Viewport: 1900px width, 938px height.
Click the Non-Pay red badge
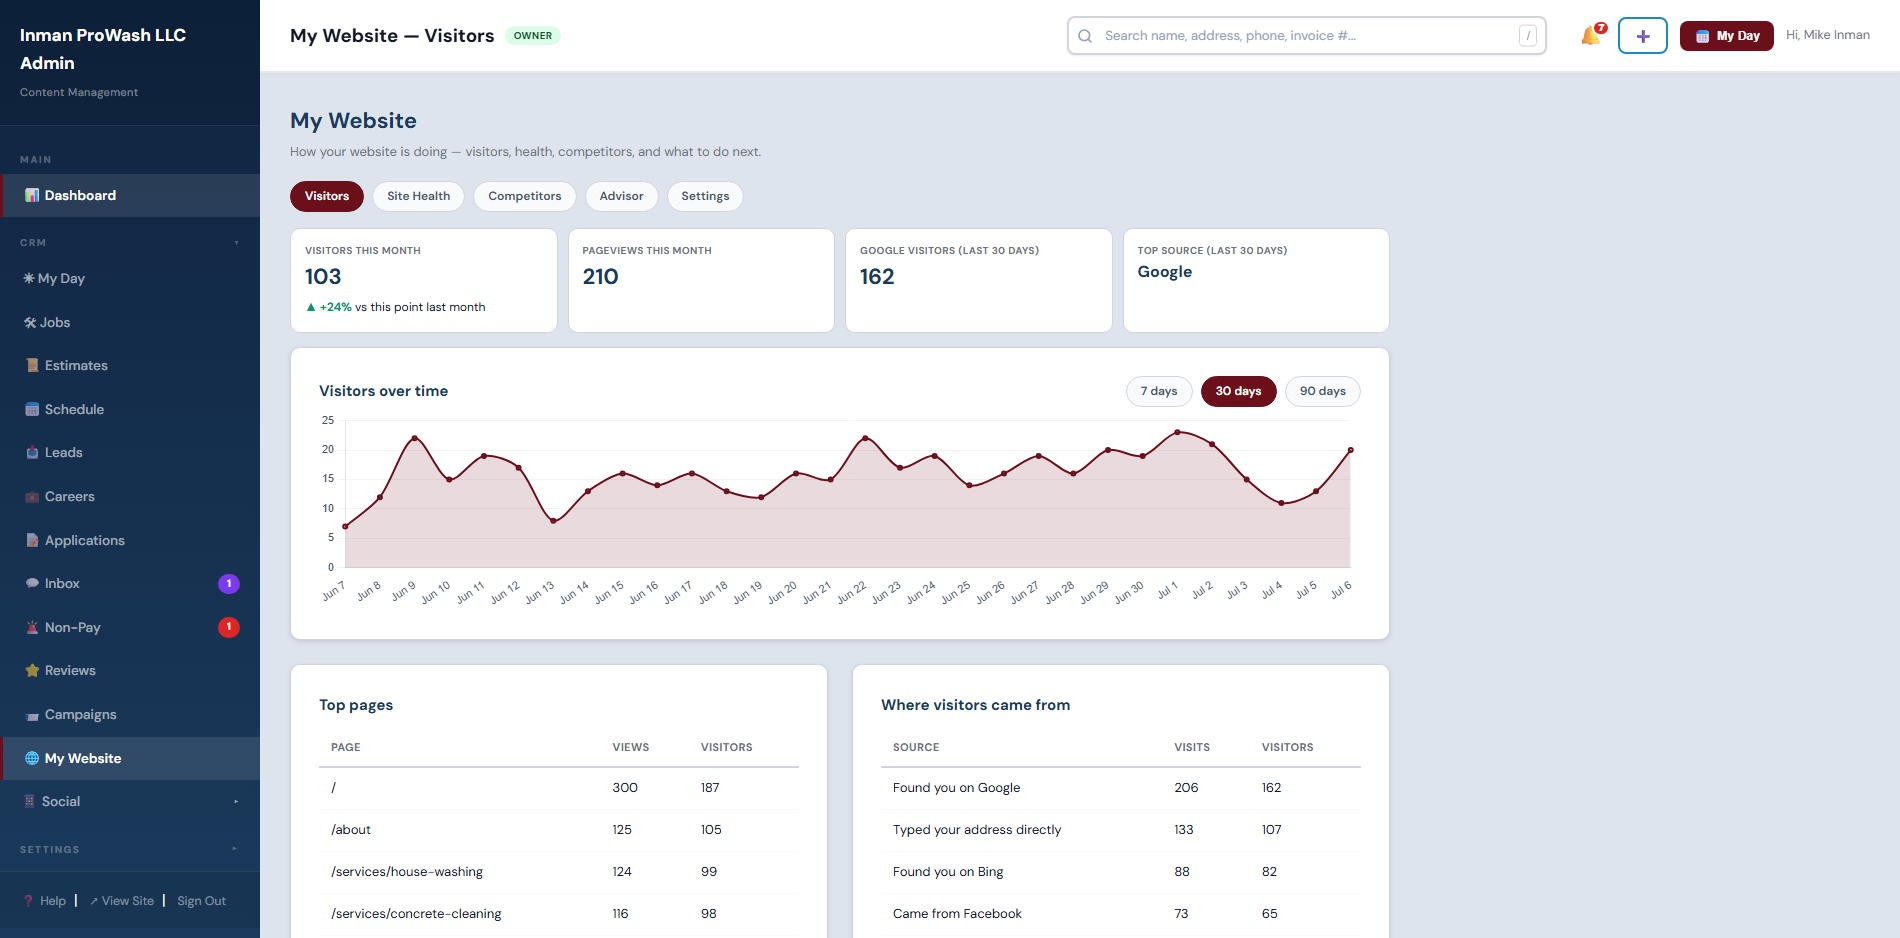pos(229,628)
